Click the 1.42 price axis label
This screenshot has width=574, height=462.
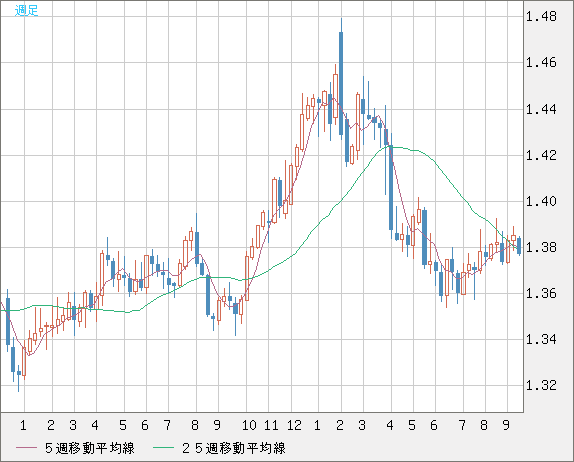(x=541, y=156)
